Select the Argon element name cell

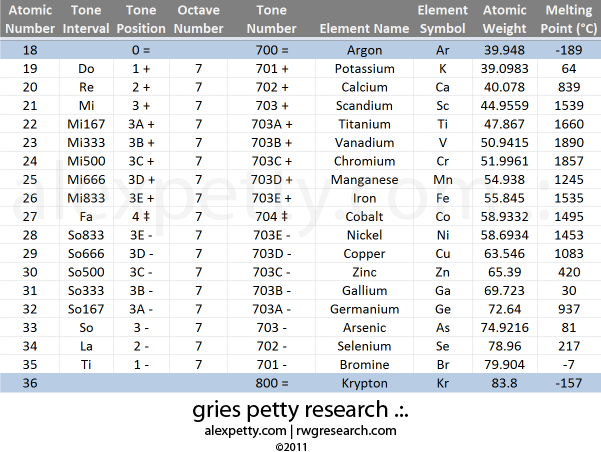point(364,50)
